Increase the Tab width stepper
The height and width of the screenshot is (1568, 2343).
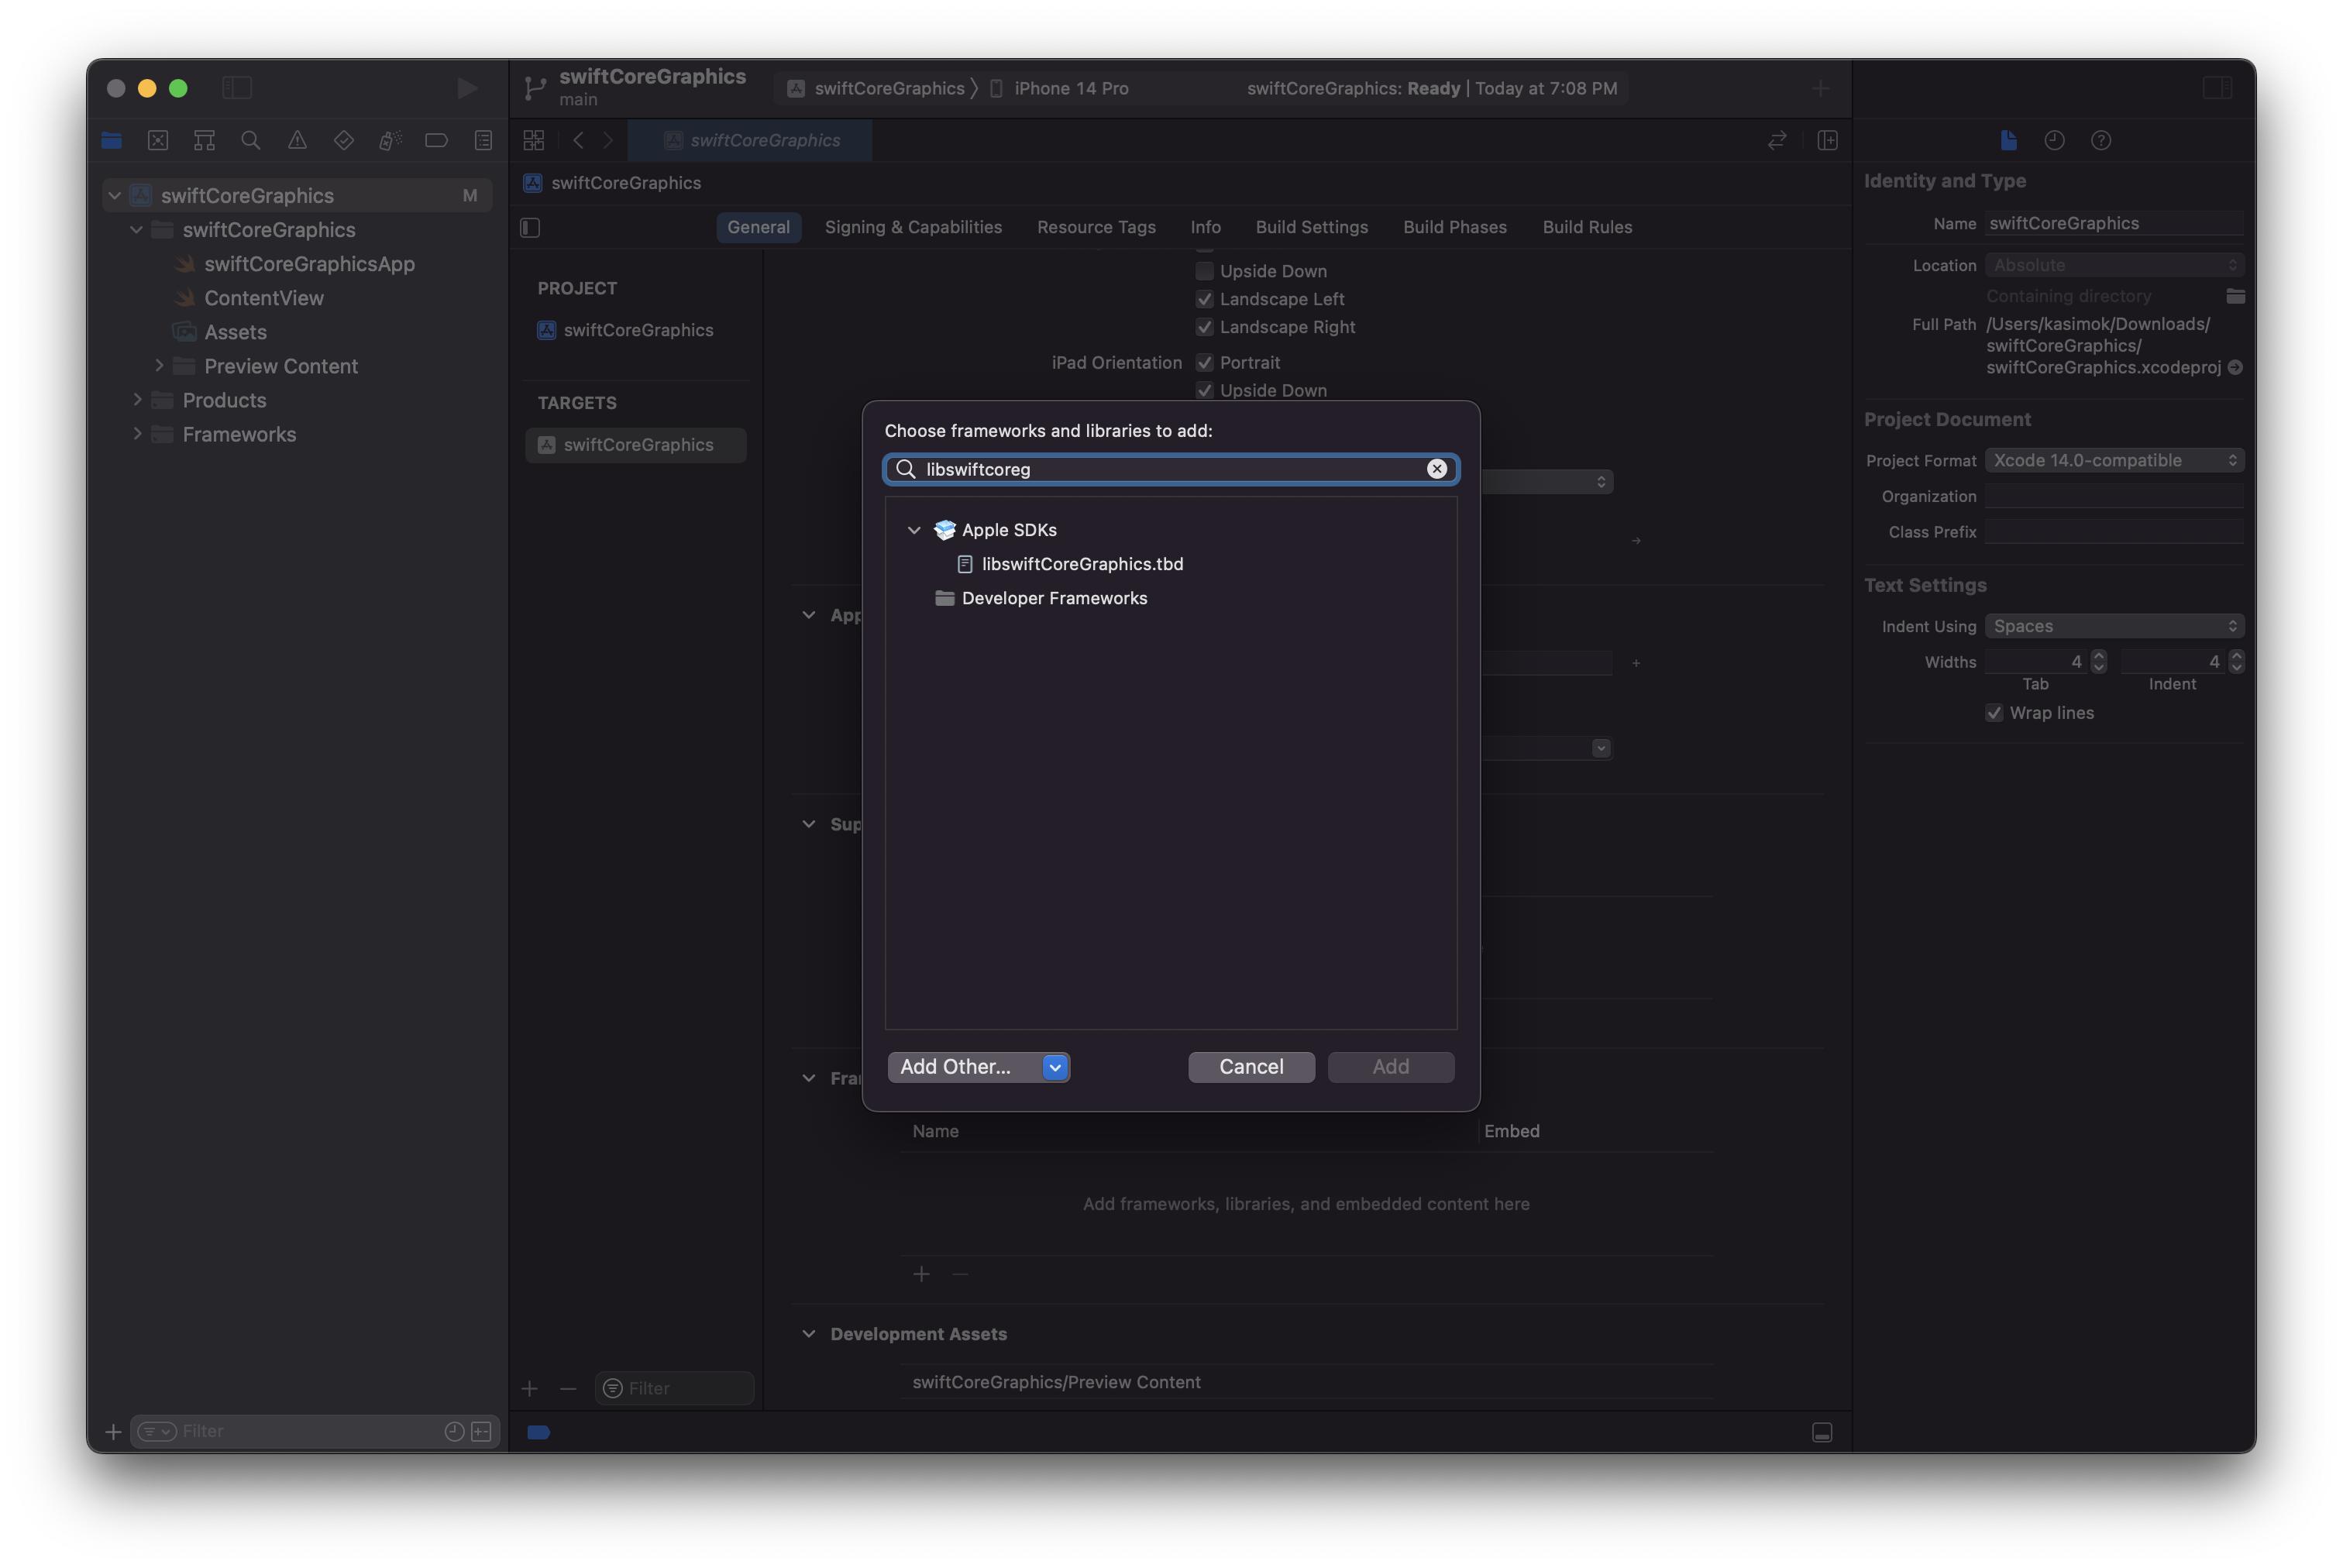pos(2098,656)
